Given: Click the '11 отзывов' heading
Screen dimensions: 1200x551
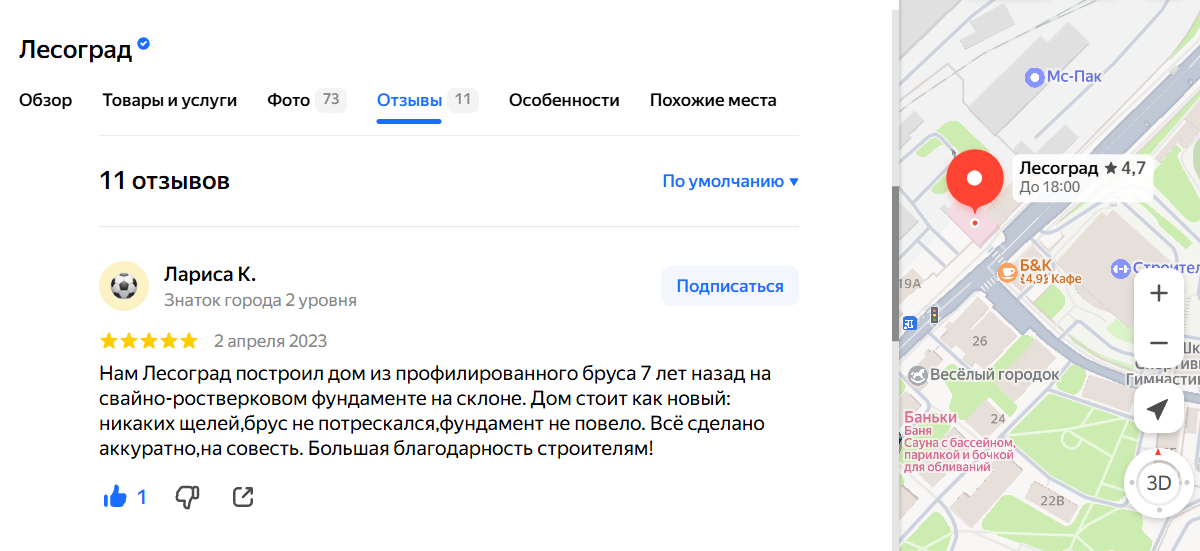Looking at the screenshot, I should [x=165, y=181].
